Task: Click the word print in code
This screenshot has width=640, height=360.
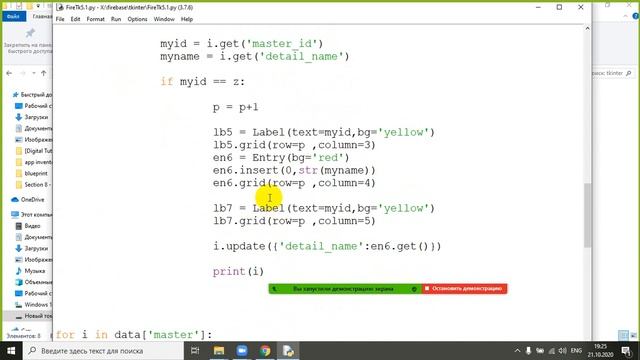Action: (229, 271)
